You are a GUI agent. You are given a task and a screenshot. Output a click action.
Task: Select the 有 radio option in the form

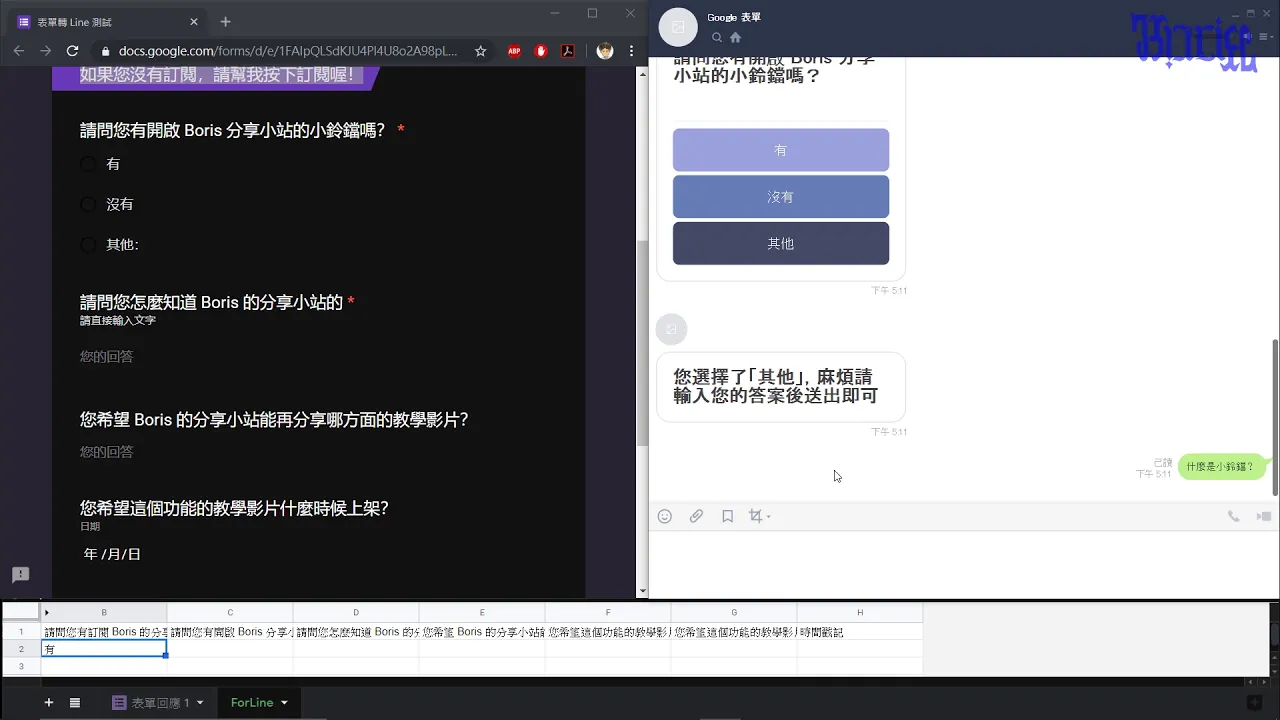(88, 164)
